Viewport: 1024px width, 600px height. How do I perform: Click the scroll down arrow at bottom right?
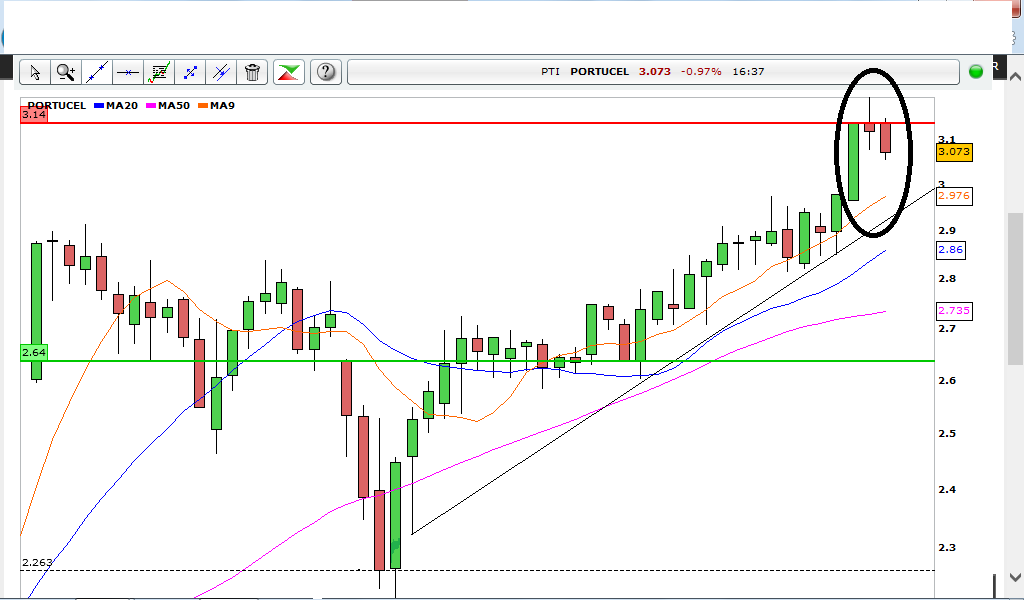pyautogui.click(x=1015, y=577)
